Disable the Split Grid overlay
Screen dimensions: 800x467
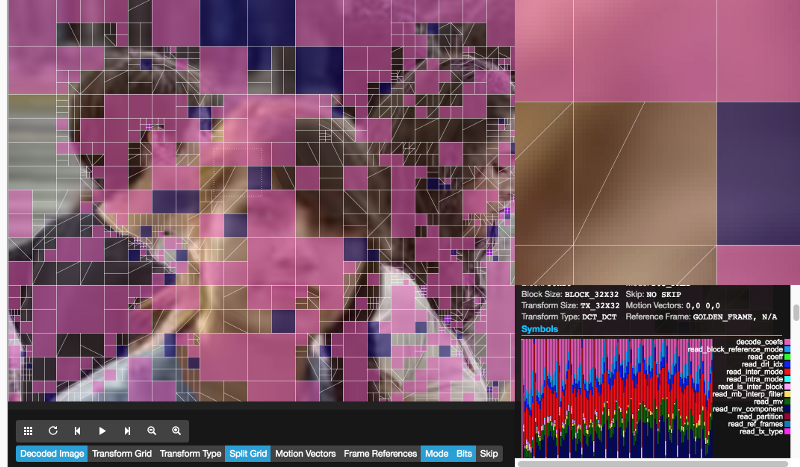point(248,454)
